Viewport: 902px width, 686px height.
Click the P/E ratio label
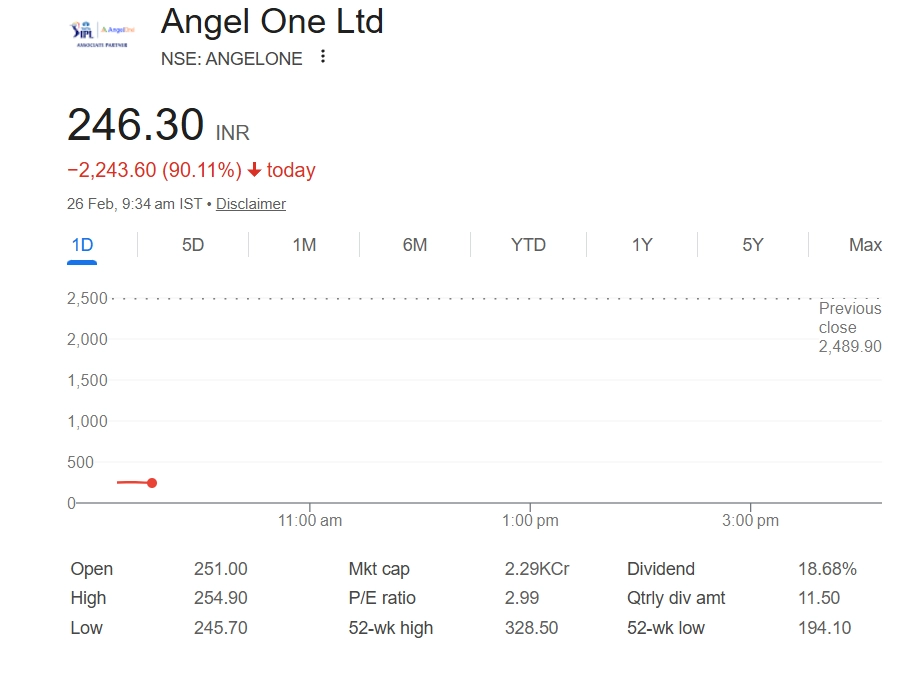[x=382, y=598]
